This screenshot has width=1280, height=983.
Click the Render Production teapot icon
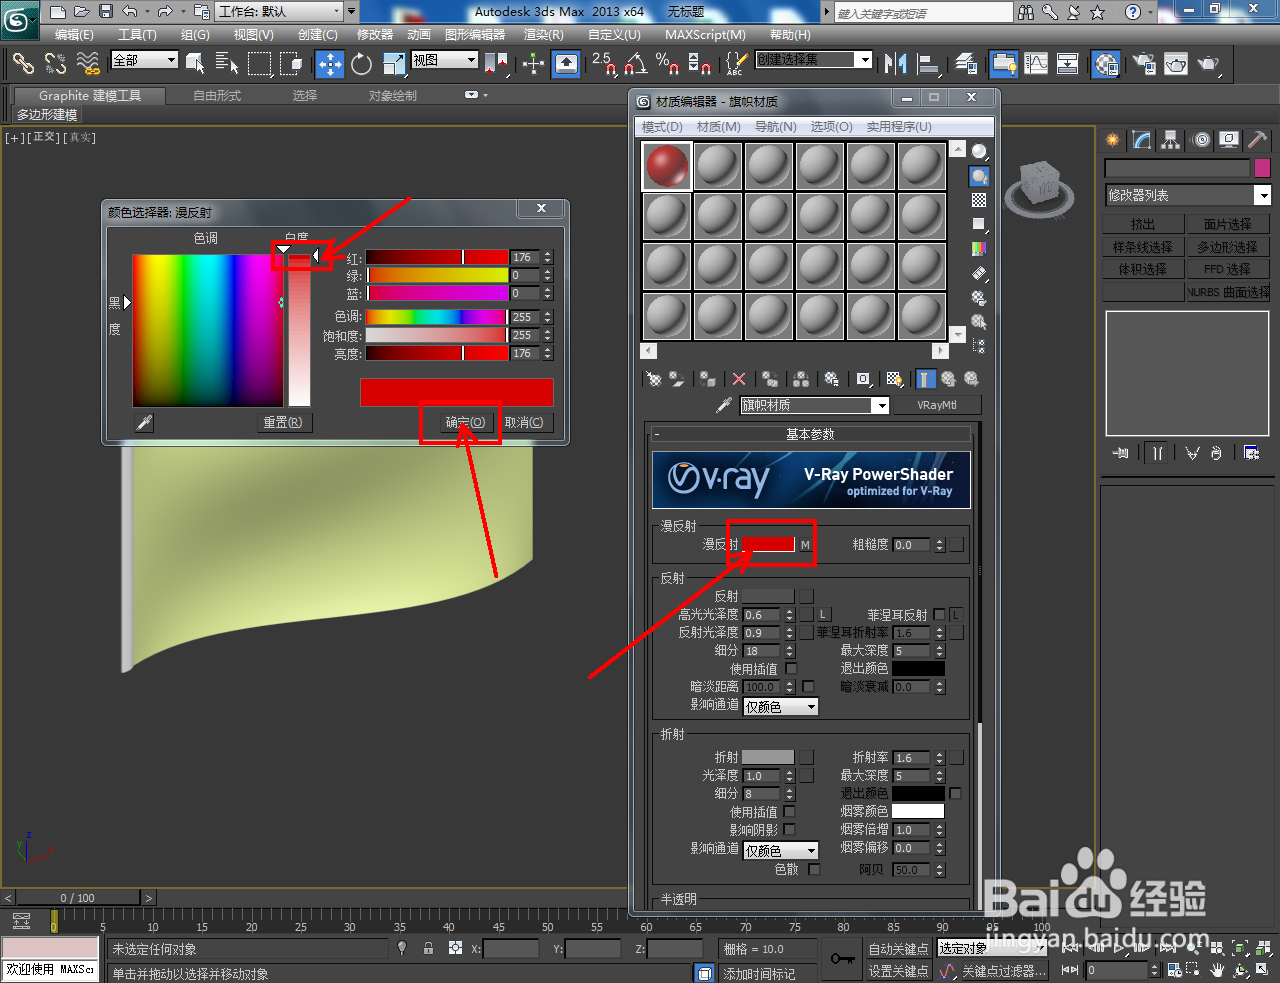pos(1209,64)
